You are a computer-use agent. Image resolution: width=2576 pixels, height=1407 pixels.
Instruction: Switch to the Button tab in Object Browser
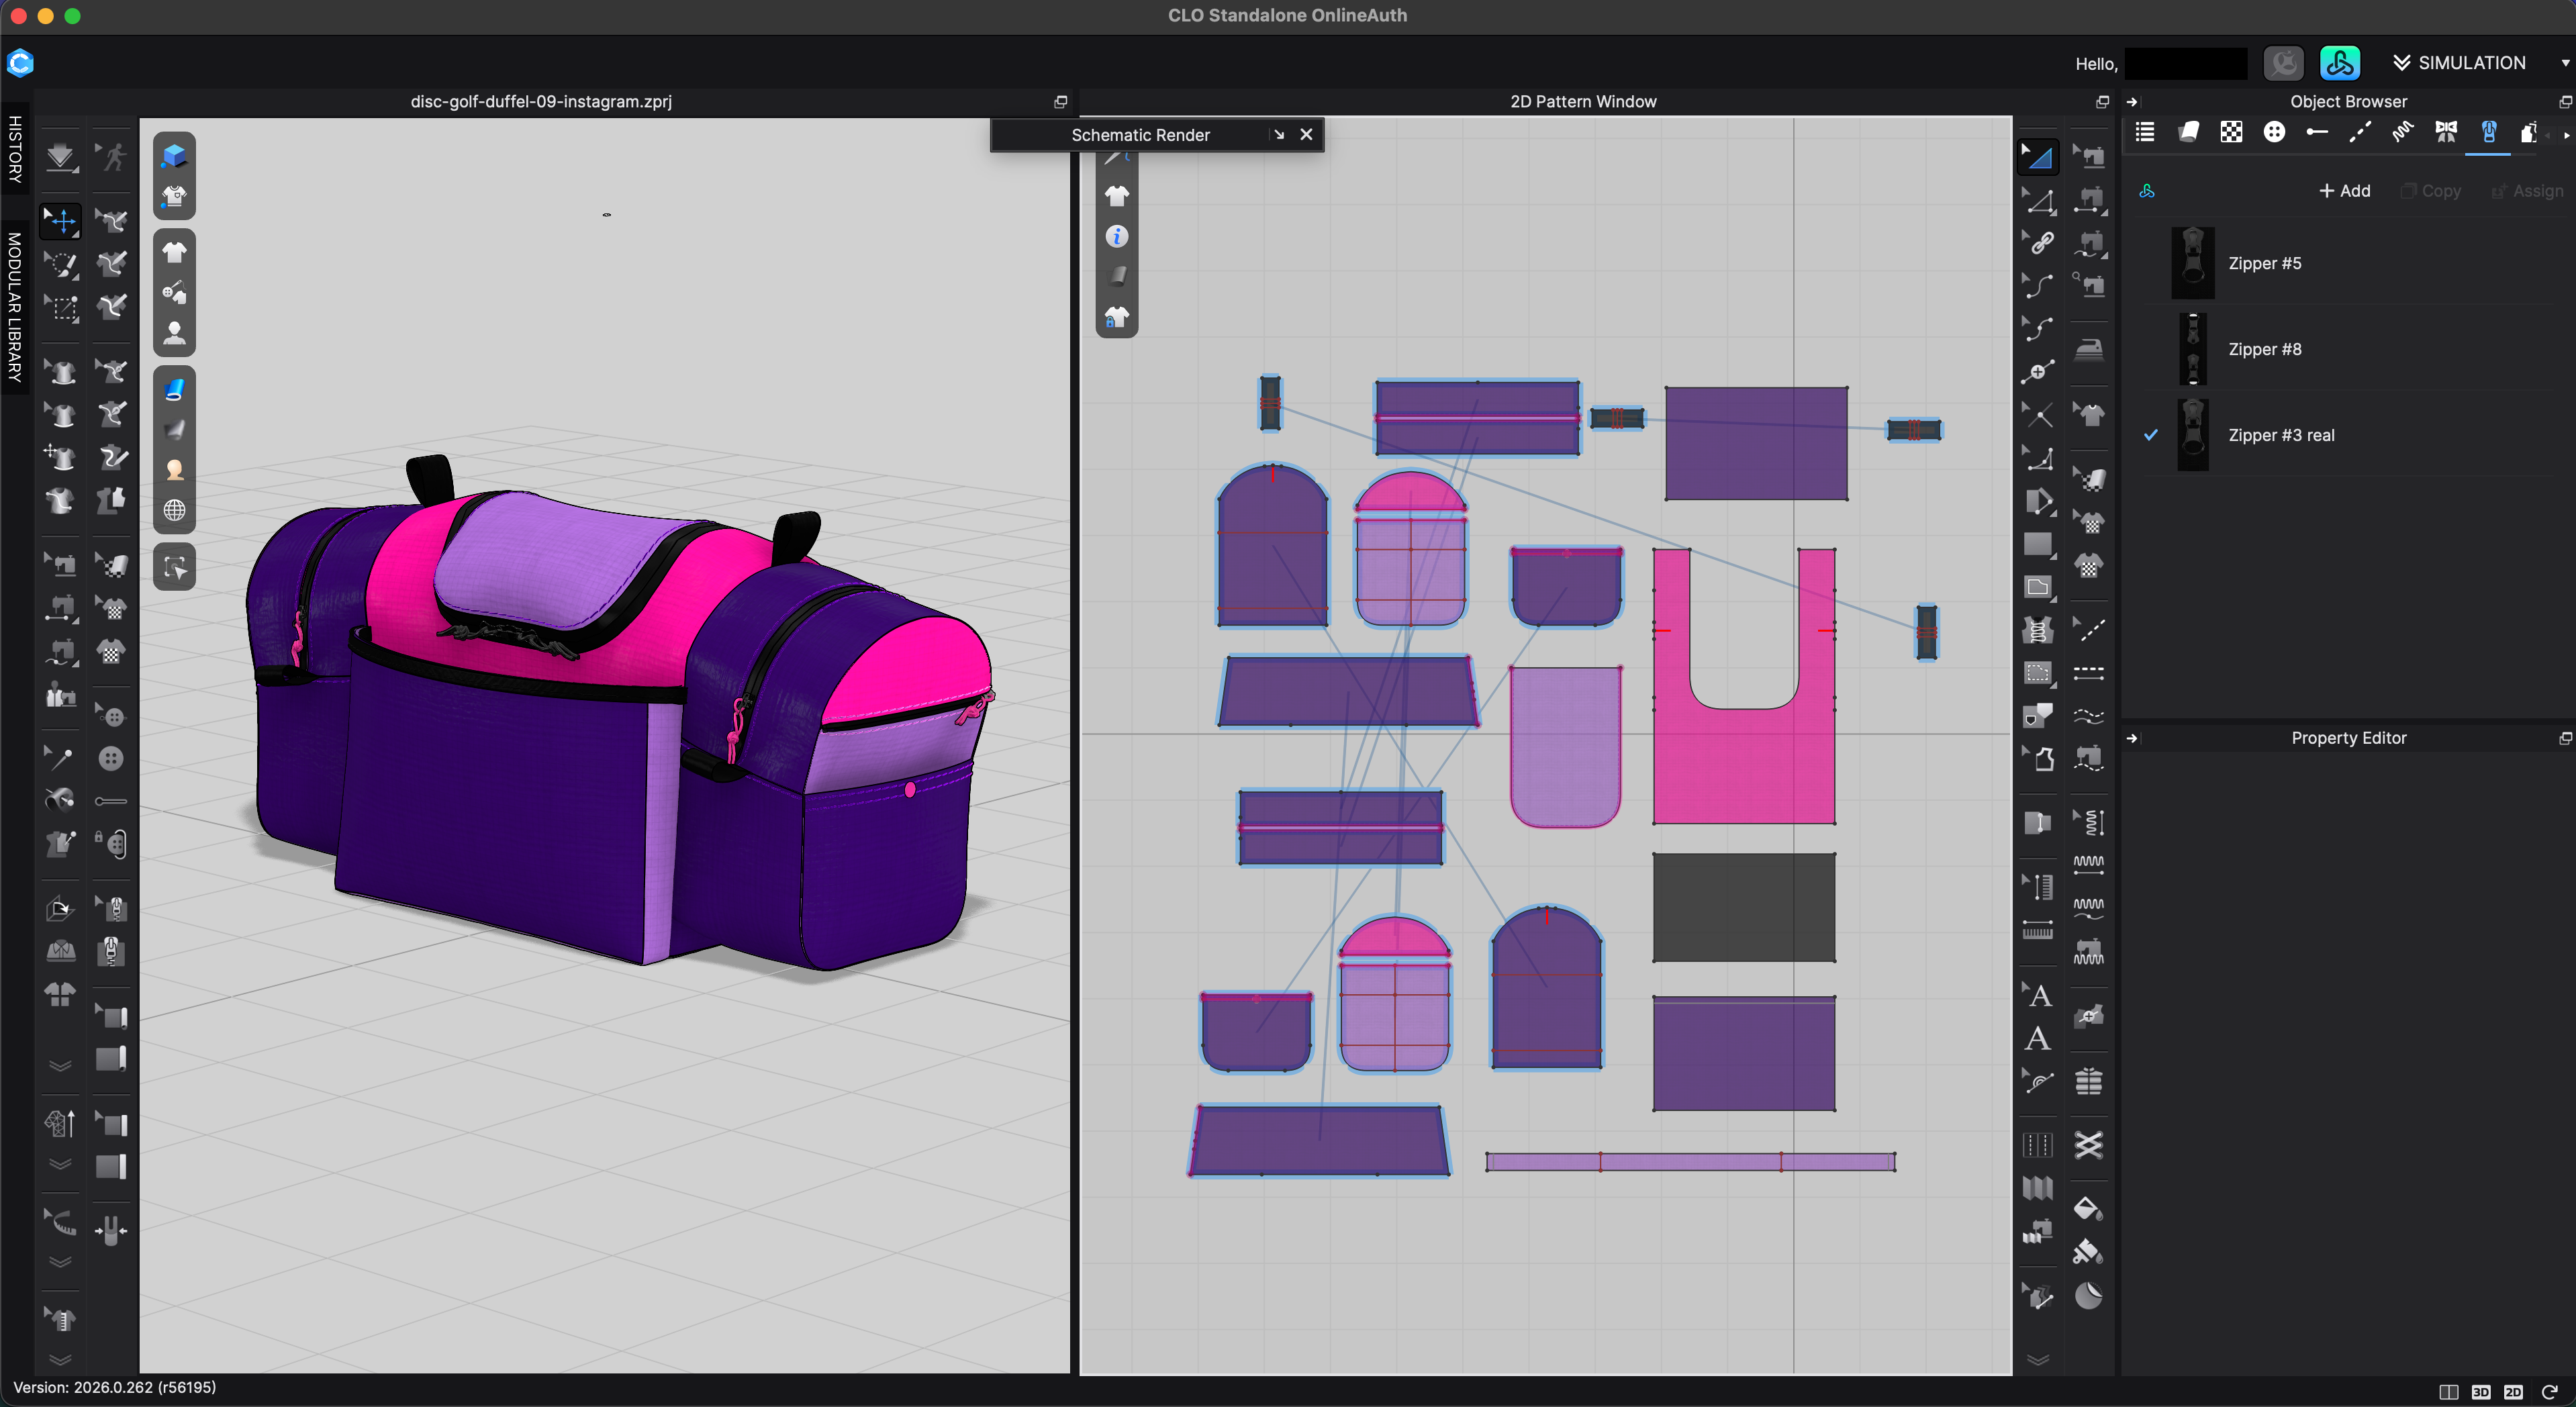coord(2274,132)
